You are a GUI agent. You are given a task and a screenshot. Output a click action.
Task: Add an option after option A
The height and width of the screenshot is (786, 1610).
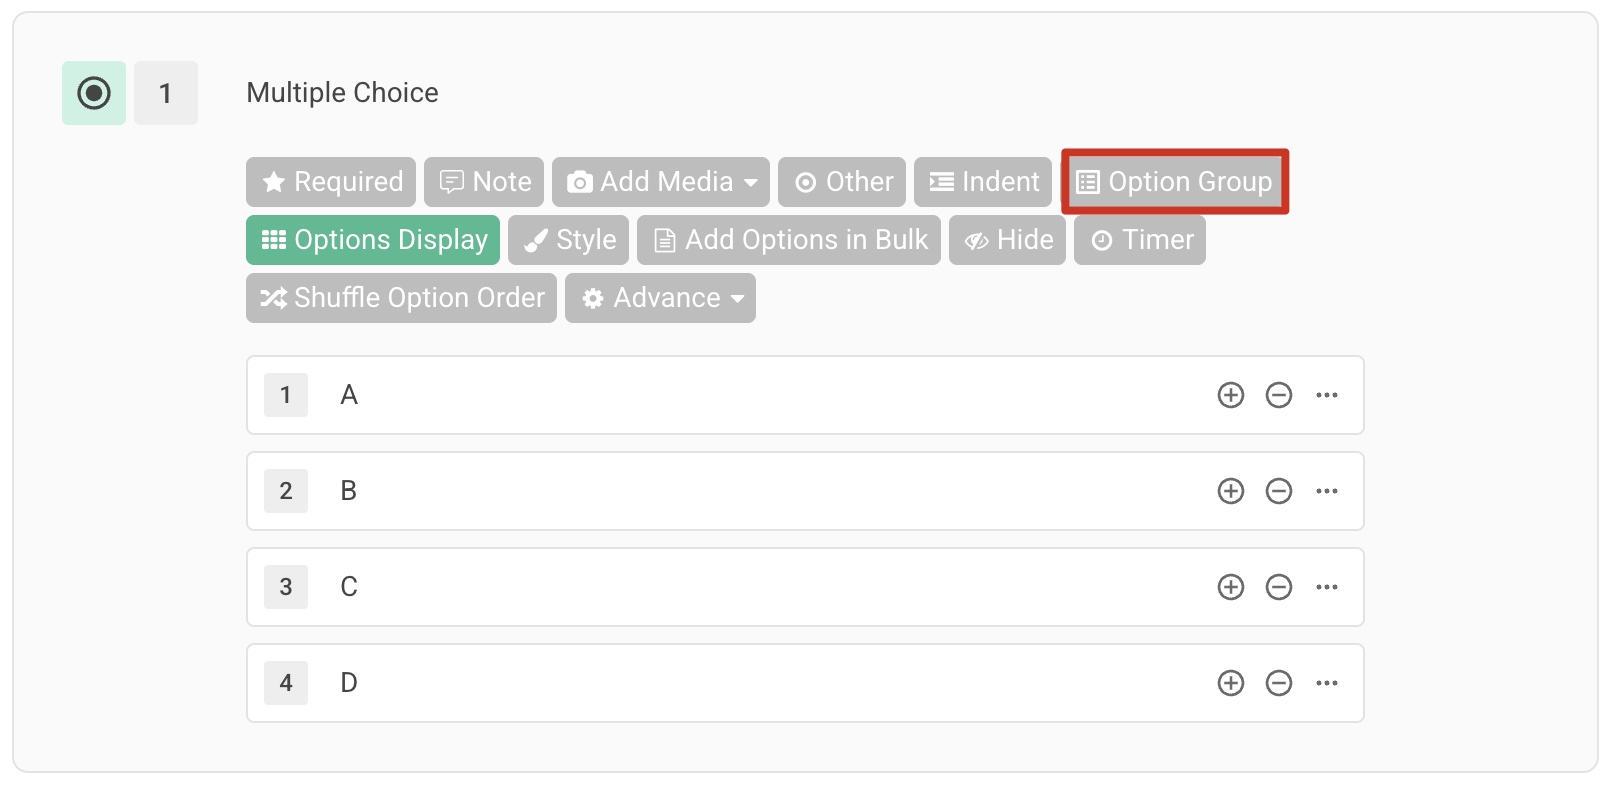tap(1230, 395)
